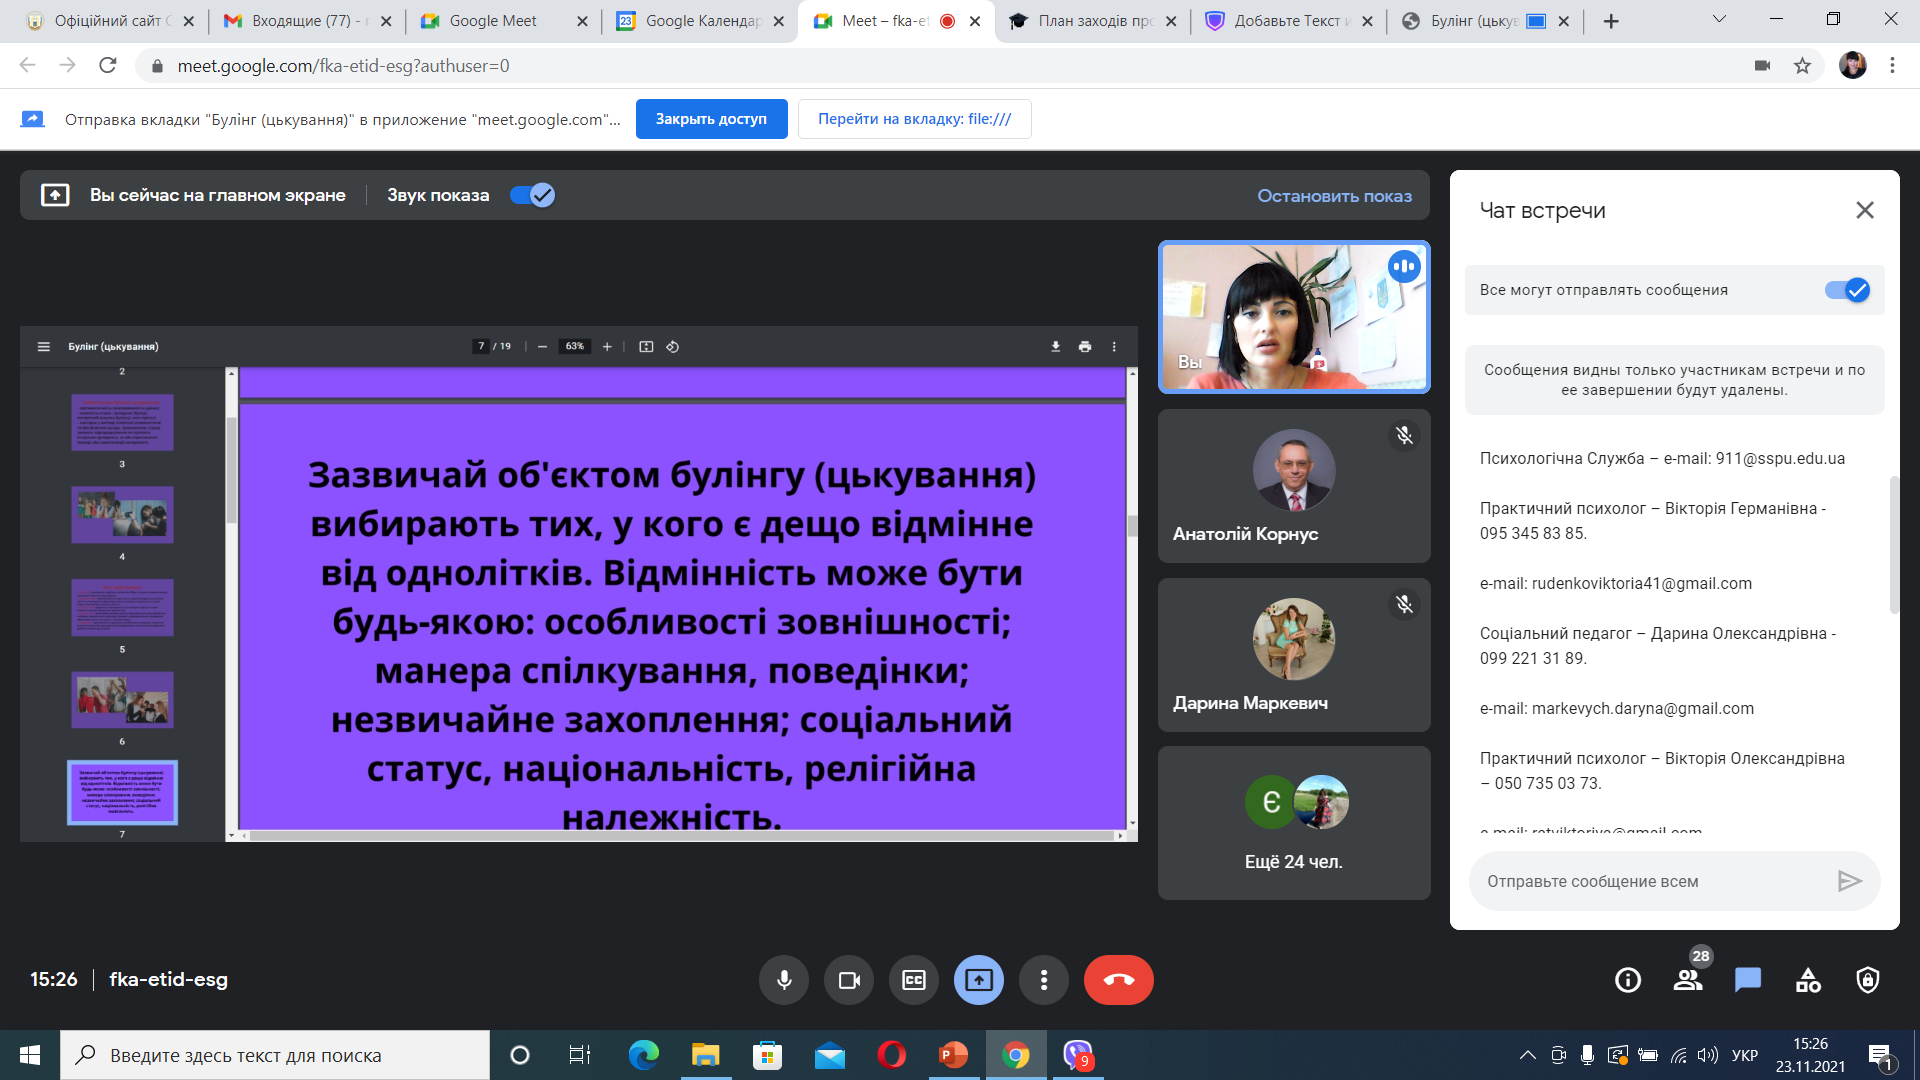Viewport: 1920px width, 1080px height.
Task: Show hidden system tray icons chevron
Action: click(1527, 1055)
